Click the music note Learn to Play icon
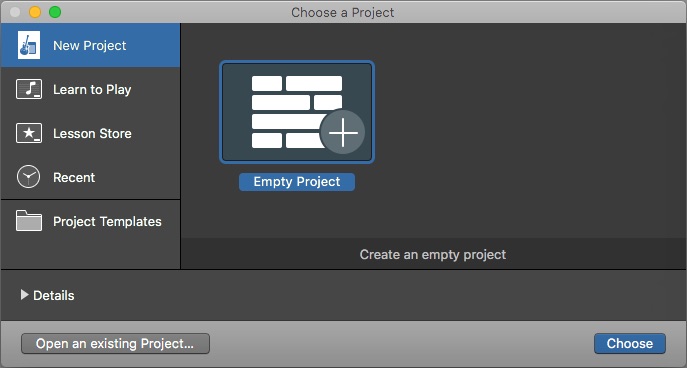The image size is (687, 368). (29, 89)
